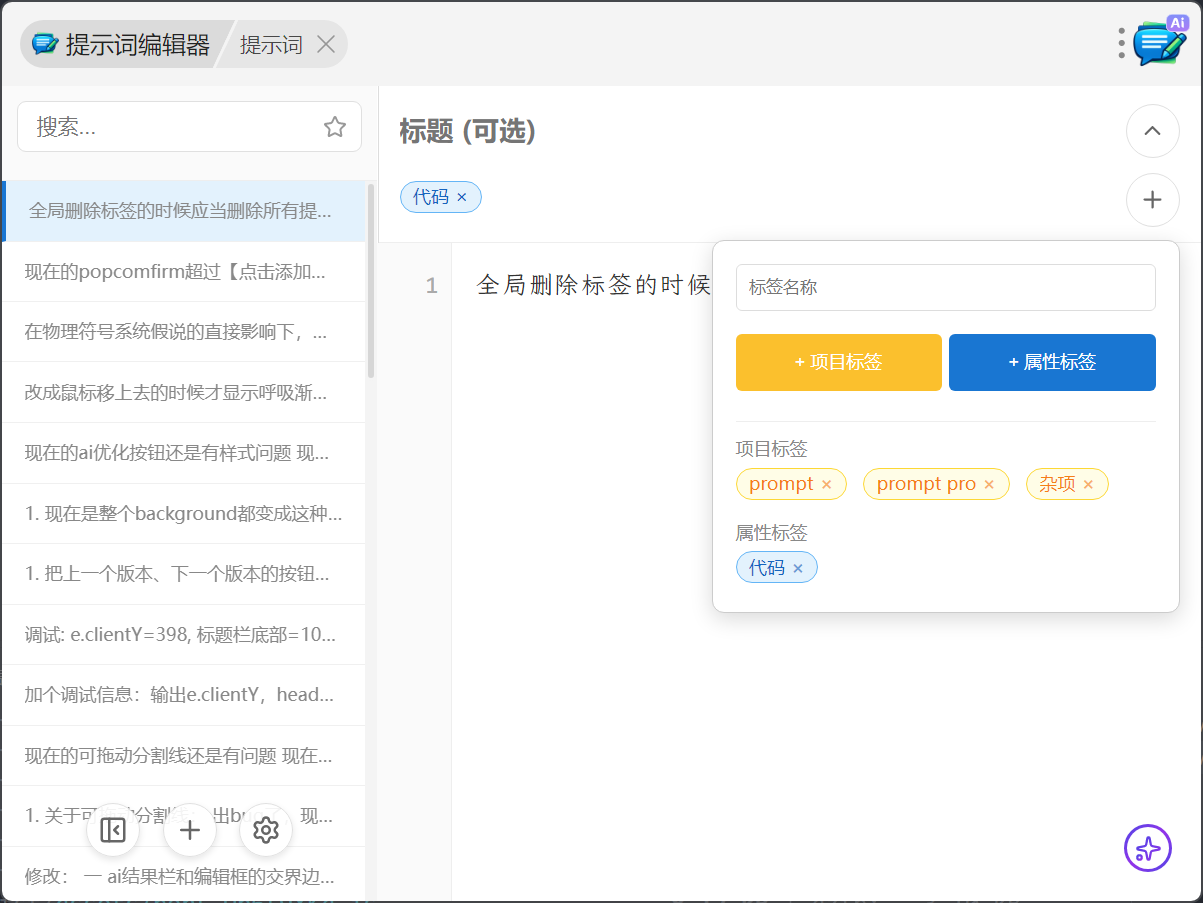Open settings via the gear icon
Screen dimensions: 1203x903
click(266, 830)
